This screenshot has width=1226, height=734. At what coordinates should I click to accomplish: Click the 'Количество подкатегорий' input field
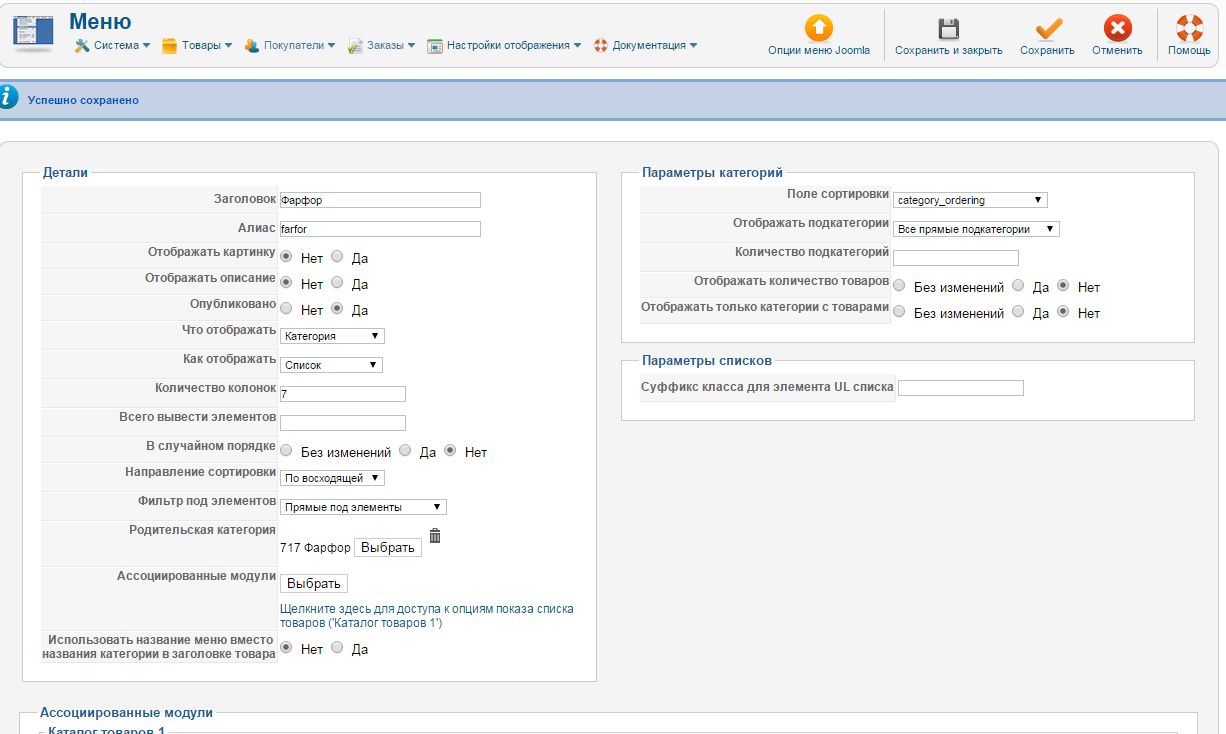(955, 258)
